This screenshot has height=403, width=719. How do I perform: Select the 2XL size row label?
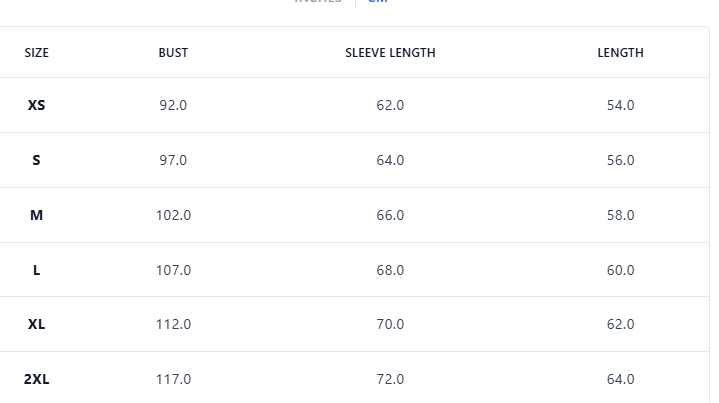pyautogui.click(x=37, y=379)
